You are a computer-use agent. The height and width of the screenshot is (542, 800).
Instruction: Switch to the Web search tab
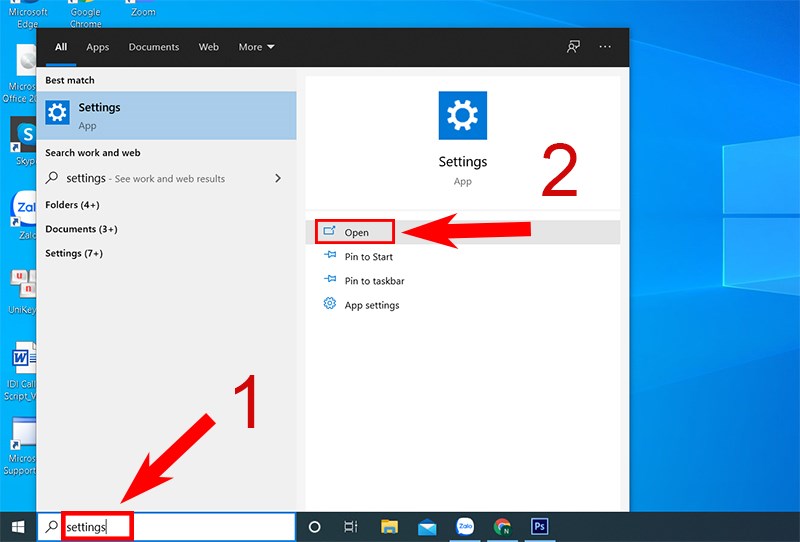[209, 47]
